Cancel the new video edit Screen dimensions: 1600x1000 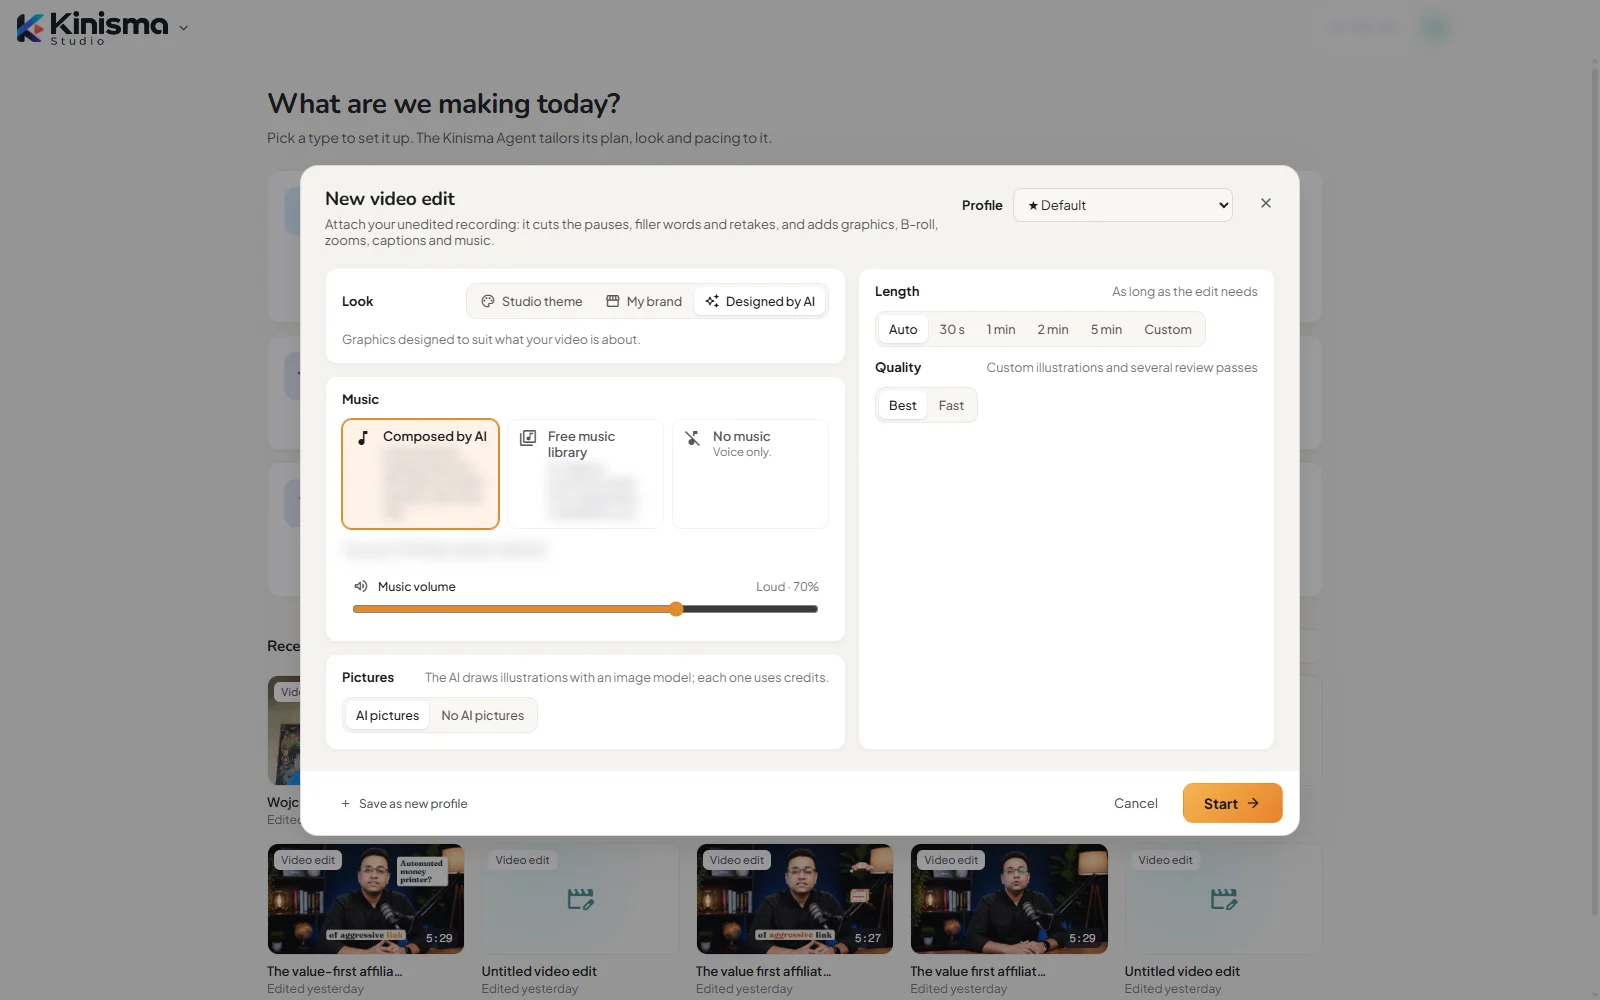click(1136, 803)
